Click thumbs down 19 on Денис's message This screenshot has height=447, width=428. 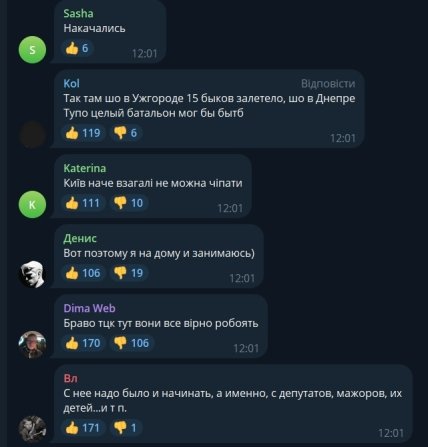point(129,273)
